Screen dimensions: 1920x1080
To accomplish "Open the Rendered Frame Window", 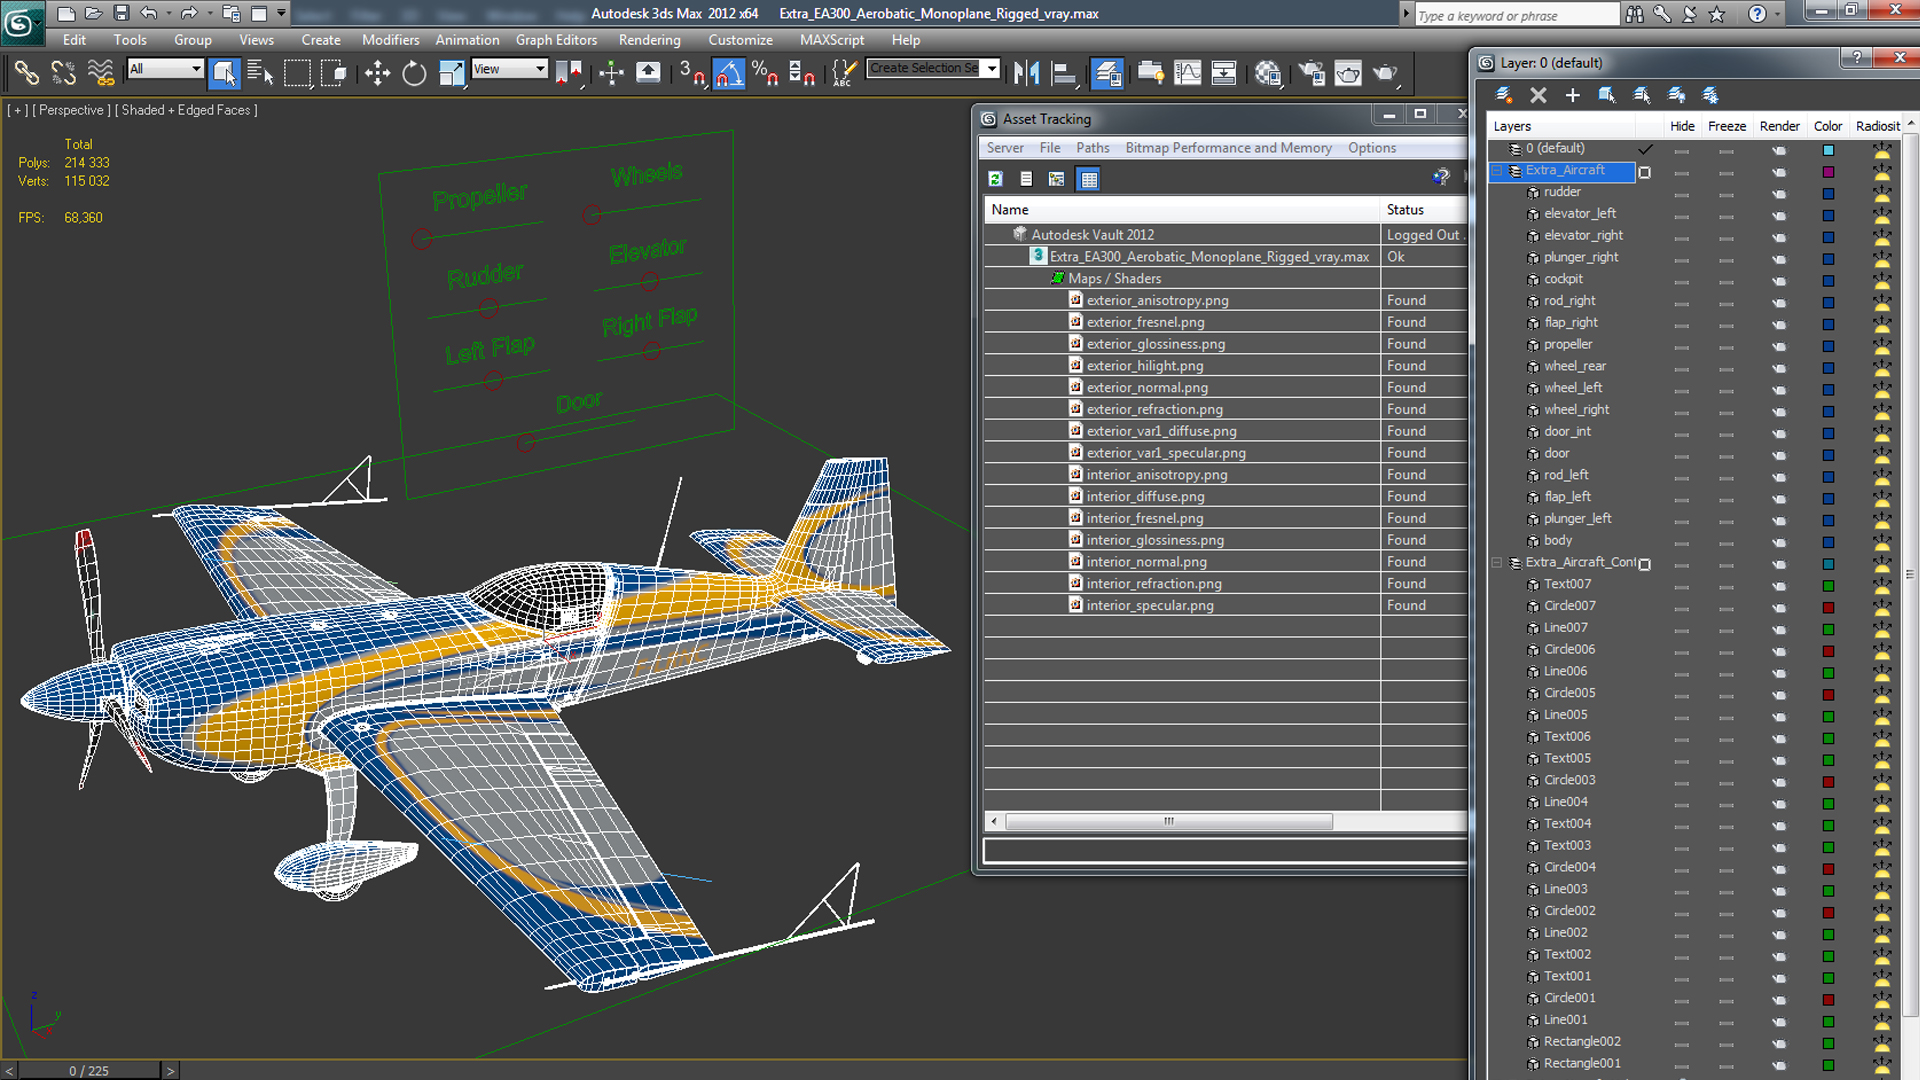I will (1348, 73).
